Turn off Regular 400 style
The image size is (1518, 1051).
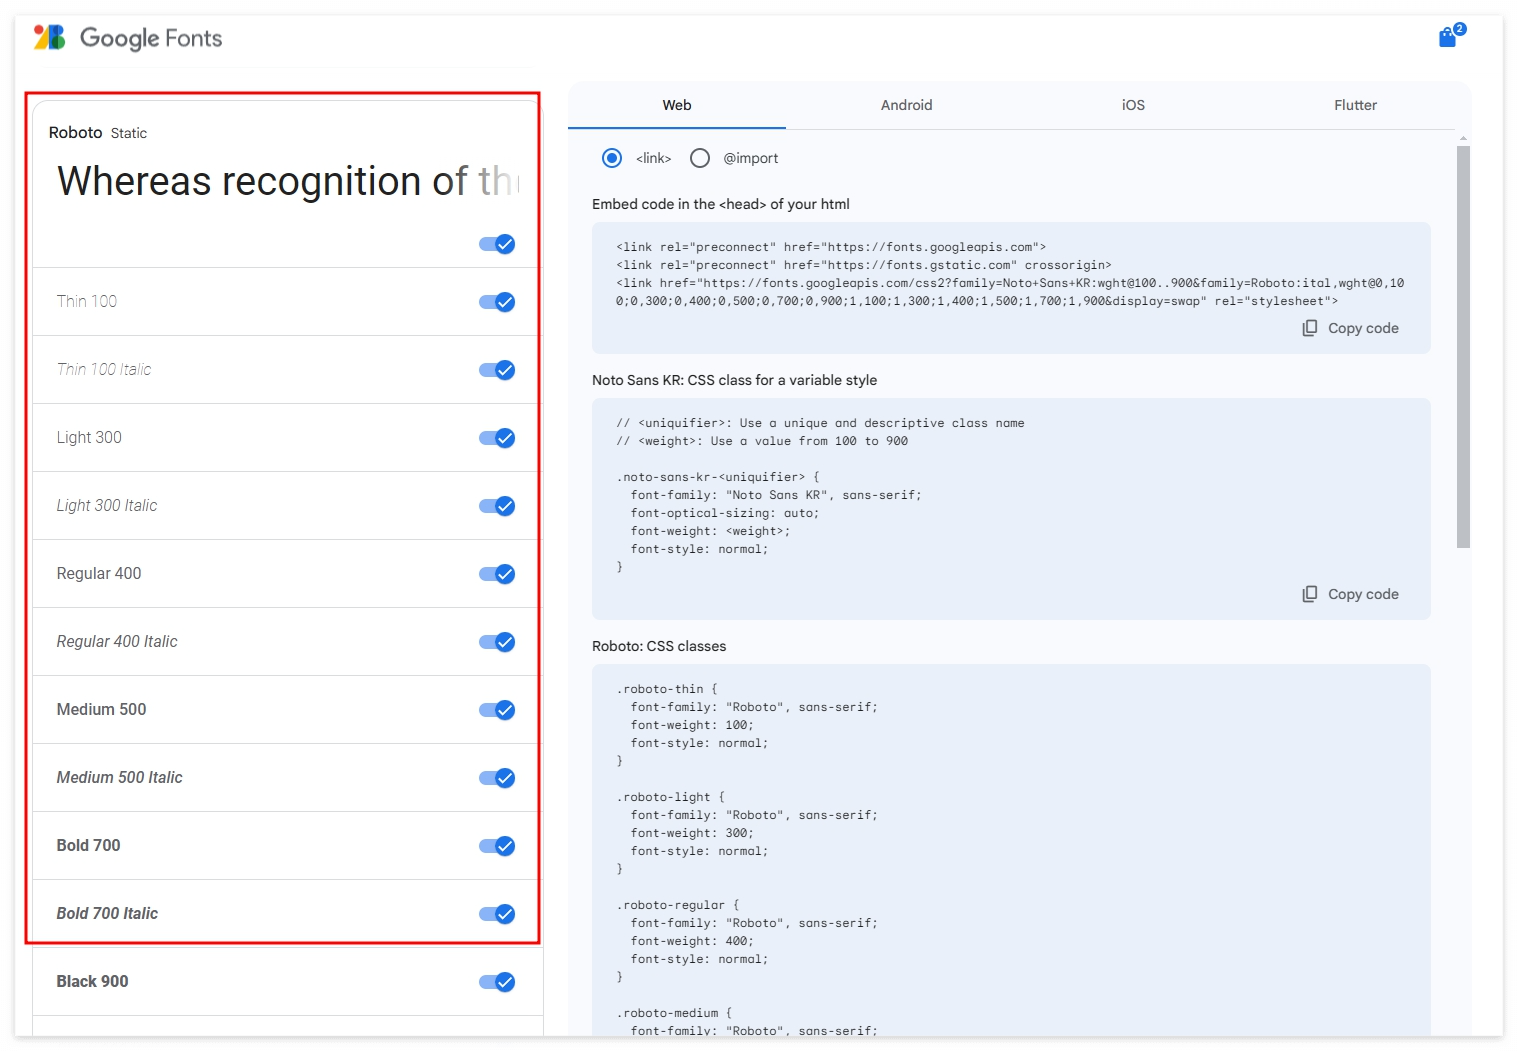497,574
